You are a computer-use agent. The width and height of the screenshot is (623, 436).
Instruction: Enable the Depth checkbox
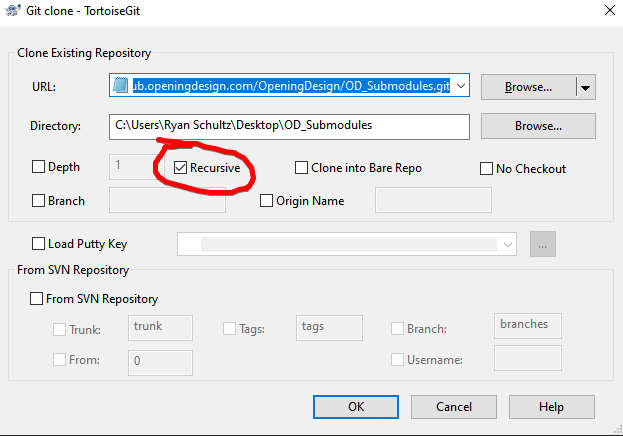click(39, 167)
